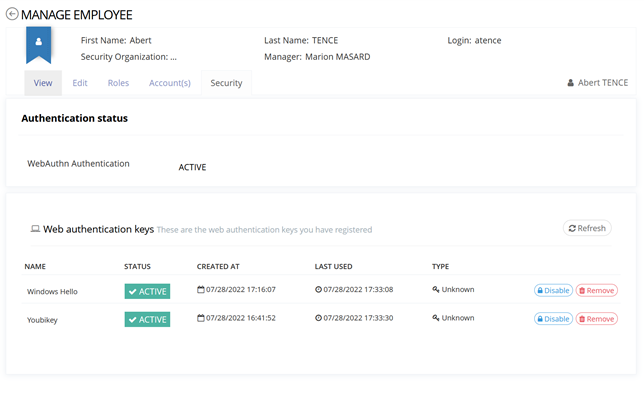Click clock icon in Youbikey last used
The image size is (644, 393).
[318, 318]
